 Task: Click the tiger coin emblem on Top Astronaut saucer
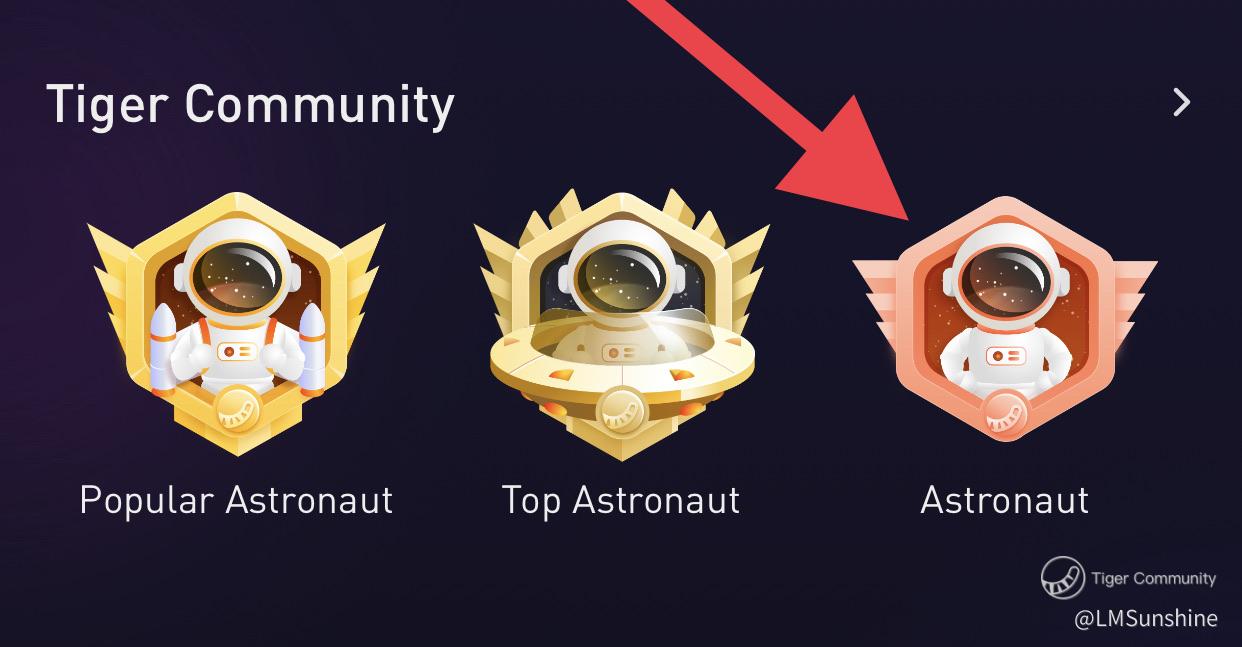(x=621, y=412)
